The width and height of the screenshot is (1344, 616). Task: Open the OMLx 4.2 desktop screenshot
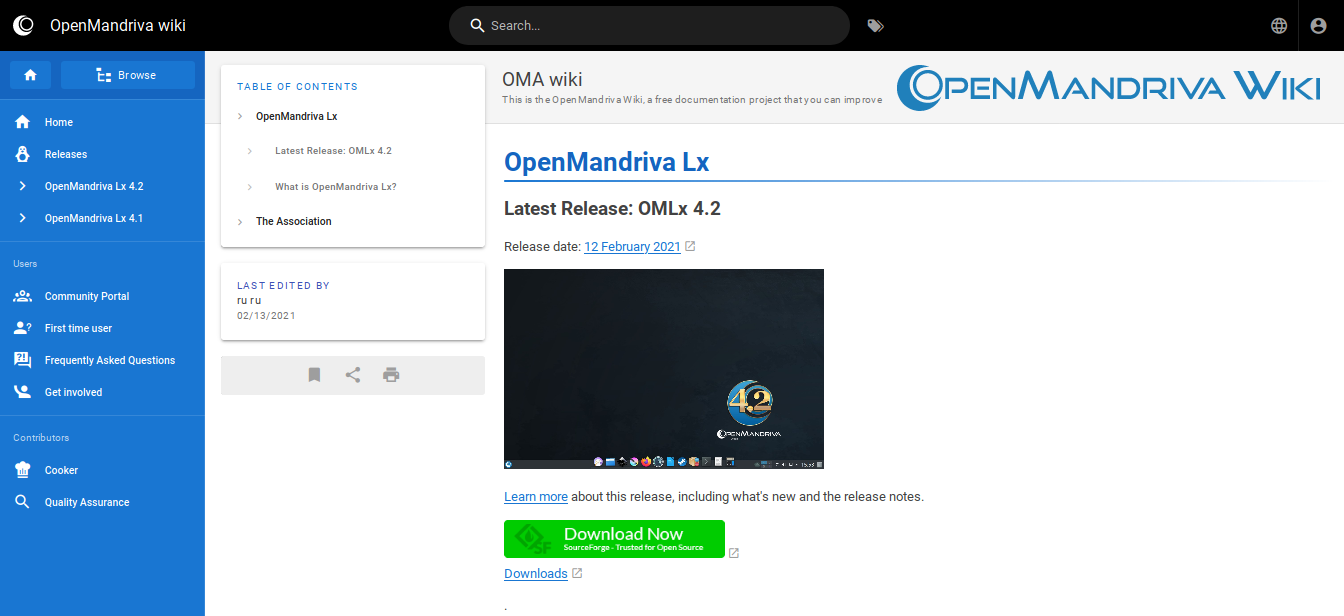664,369
